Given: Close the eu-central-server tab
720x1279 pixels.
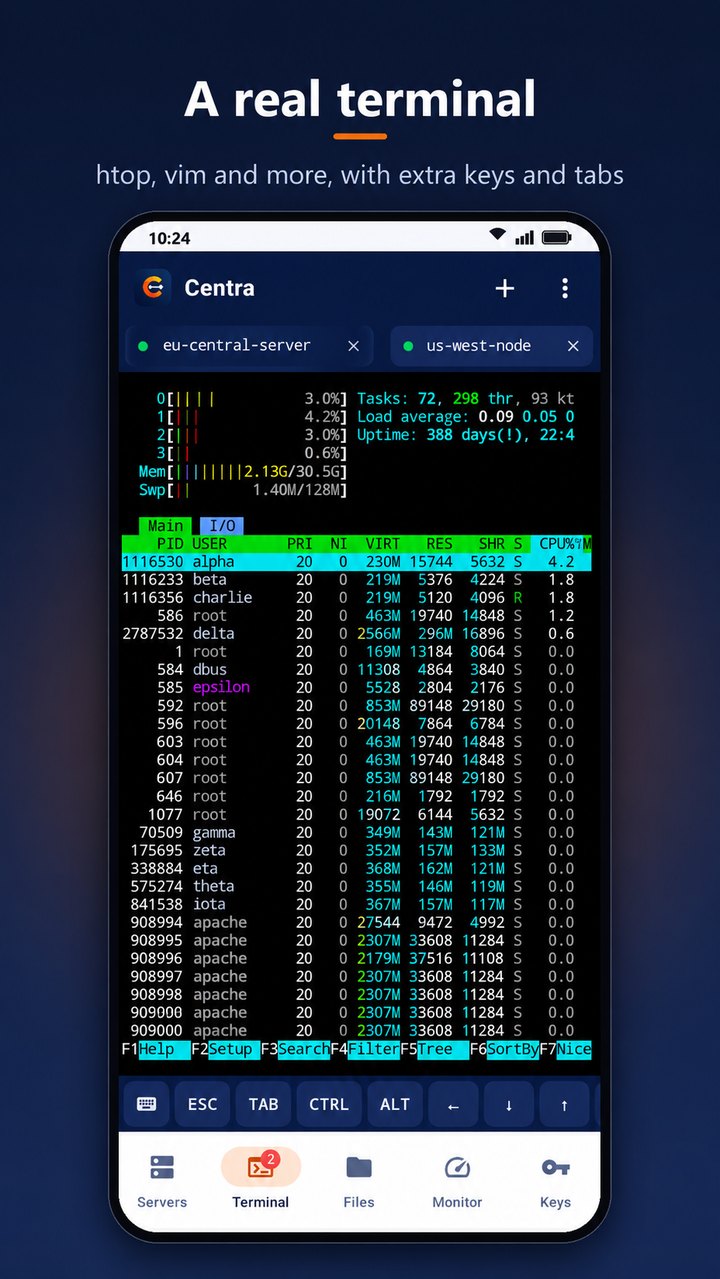Looking at the screenshot, I should pyautogui.click(x=353, y=346).
